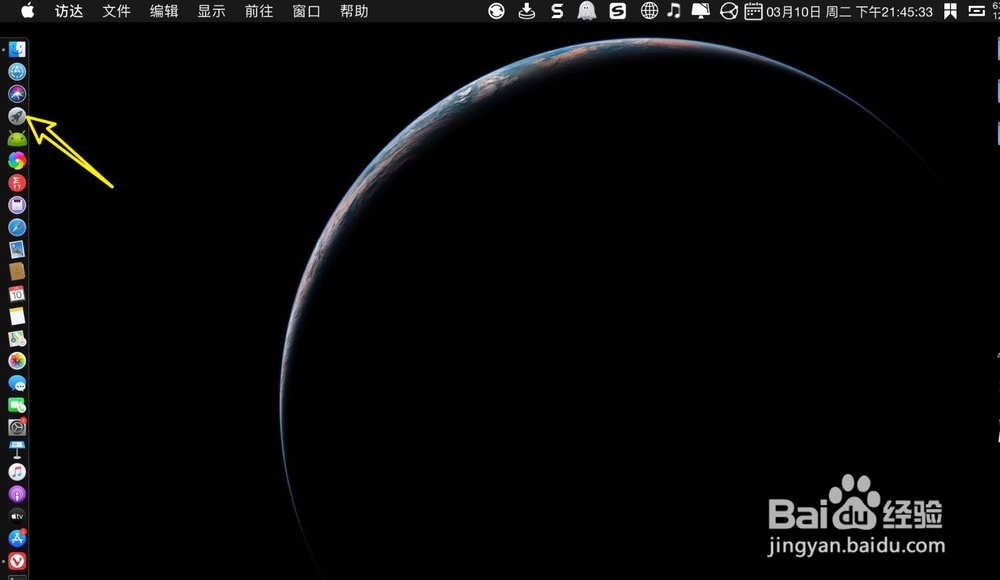Open the purple floppy-disk app in Dock
The image size is (1000, 580).
click(x=17, y=205)
